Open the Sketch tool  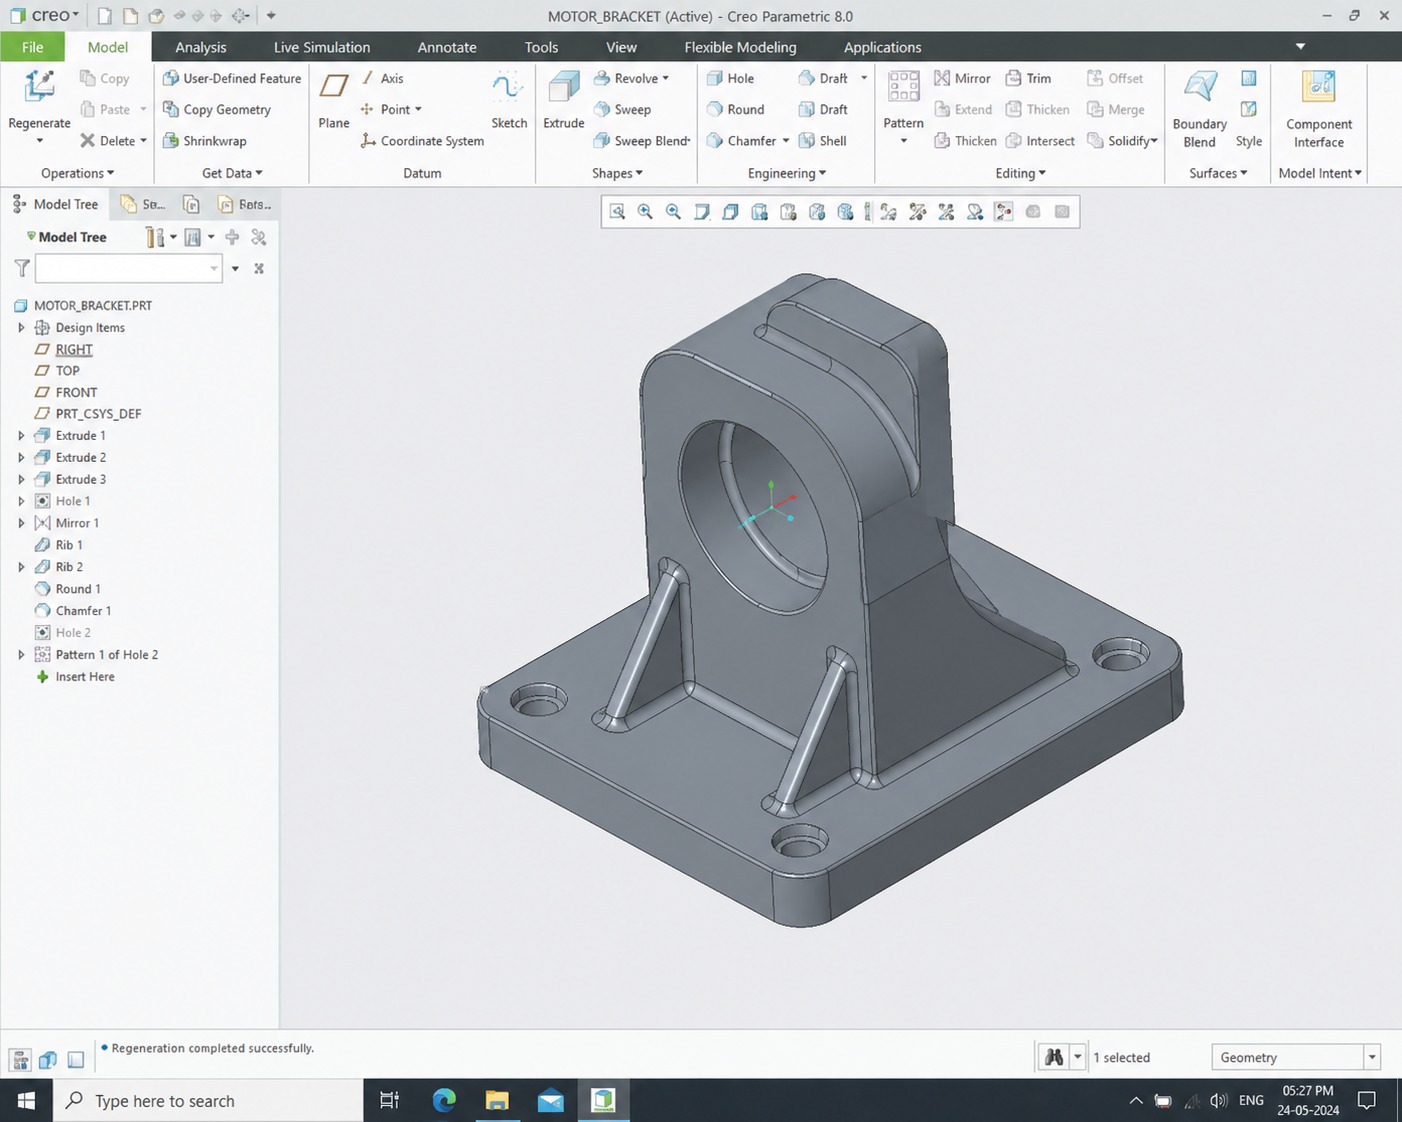click(509, 100)
